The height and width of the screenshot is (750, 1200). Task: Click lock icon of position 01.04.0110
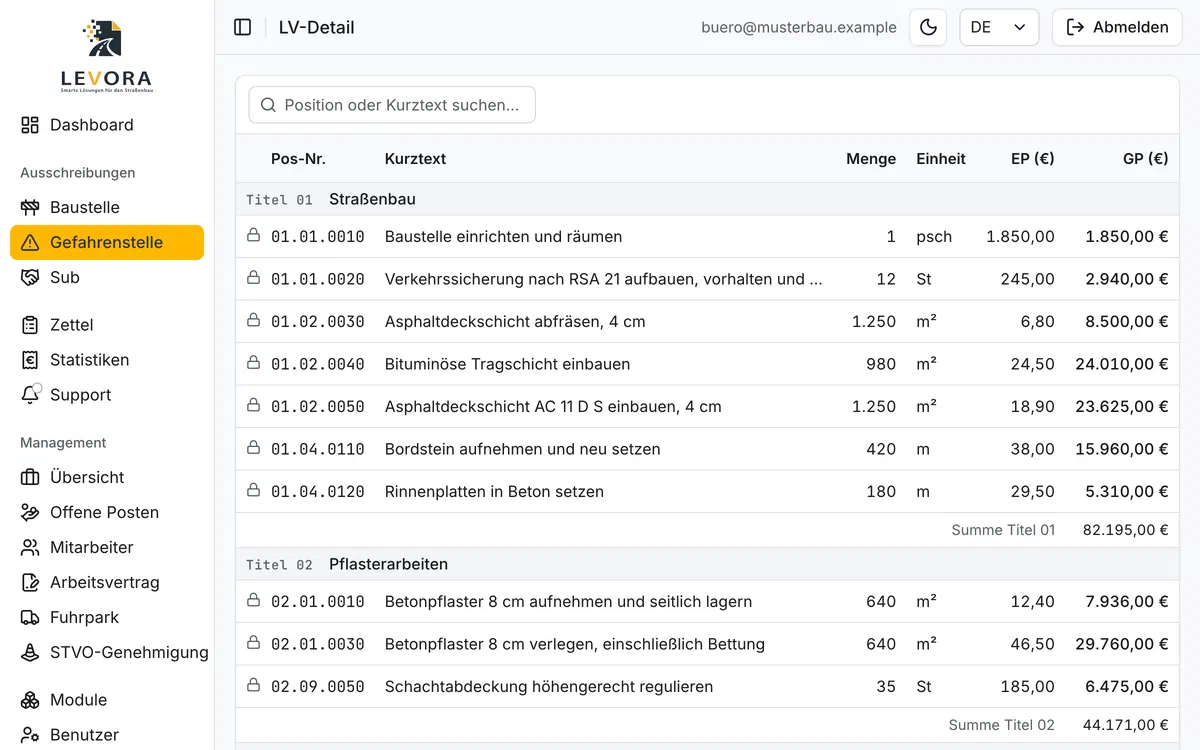(253, 448)
